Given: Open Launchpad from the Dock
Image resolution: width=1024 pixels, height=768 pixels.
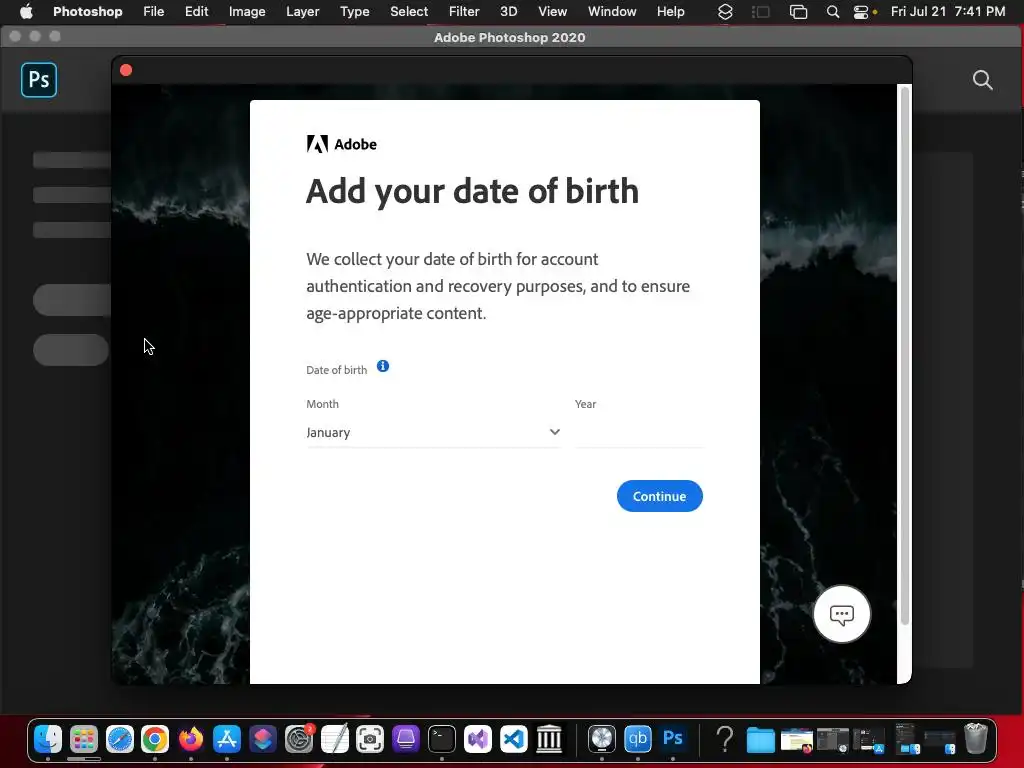Looking at the screenshot, I should coord(84,739).
